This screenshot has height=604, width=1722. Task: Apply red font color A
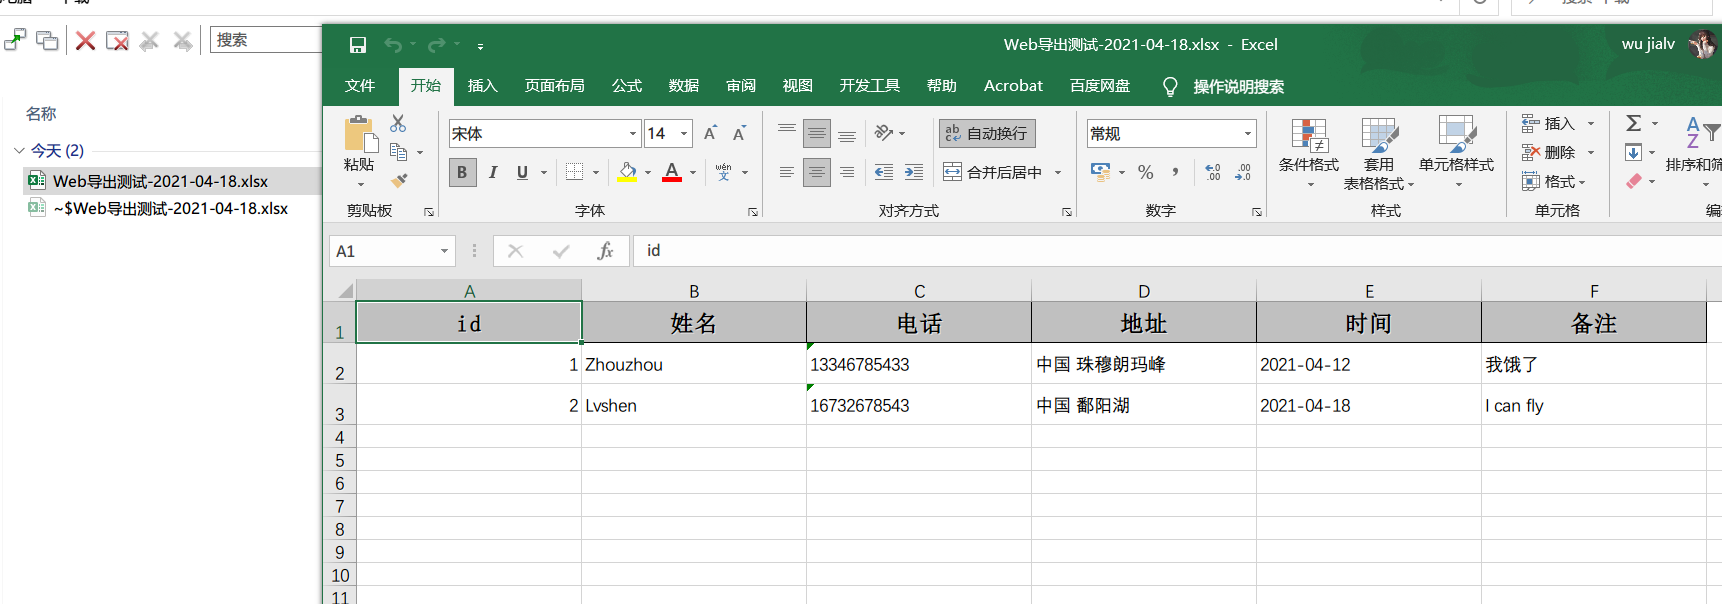tap(672, 172)
